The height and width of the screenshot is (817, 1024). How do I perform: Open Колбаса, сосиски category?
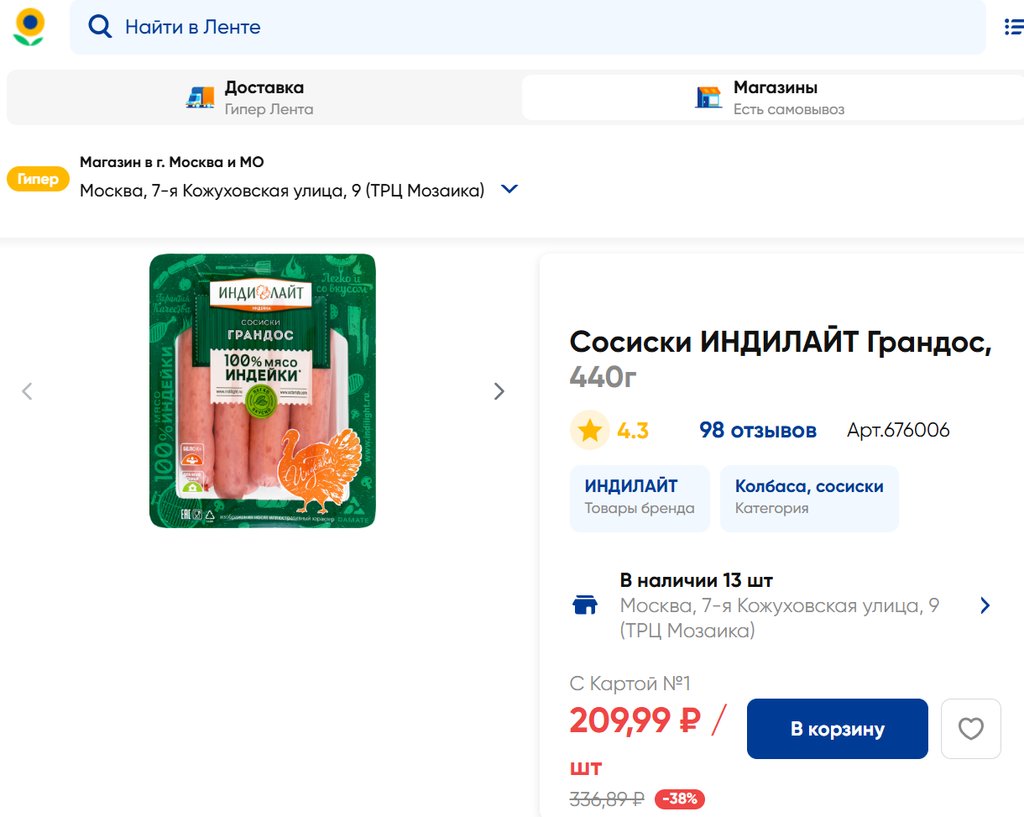(x=809, y=497)
